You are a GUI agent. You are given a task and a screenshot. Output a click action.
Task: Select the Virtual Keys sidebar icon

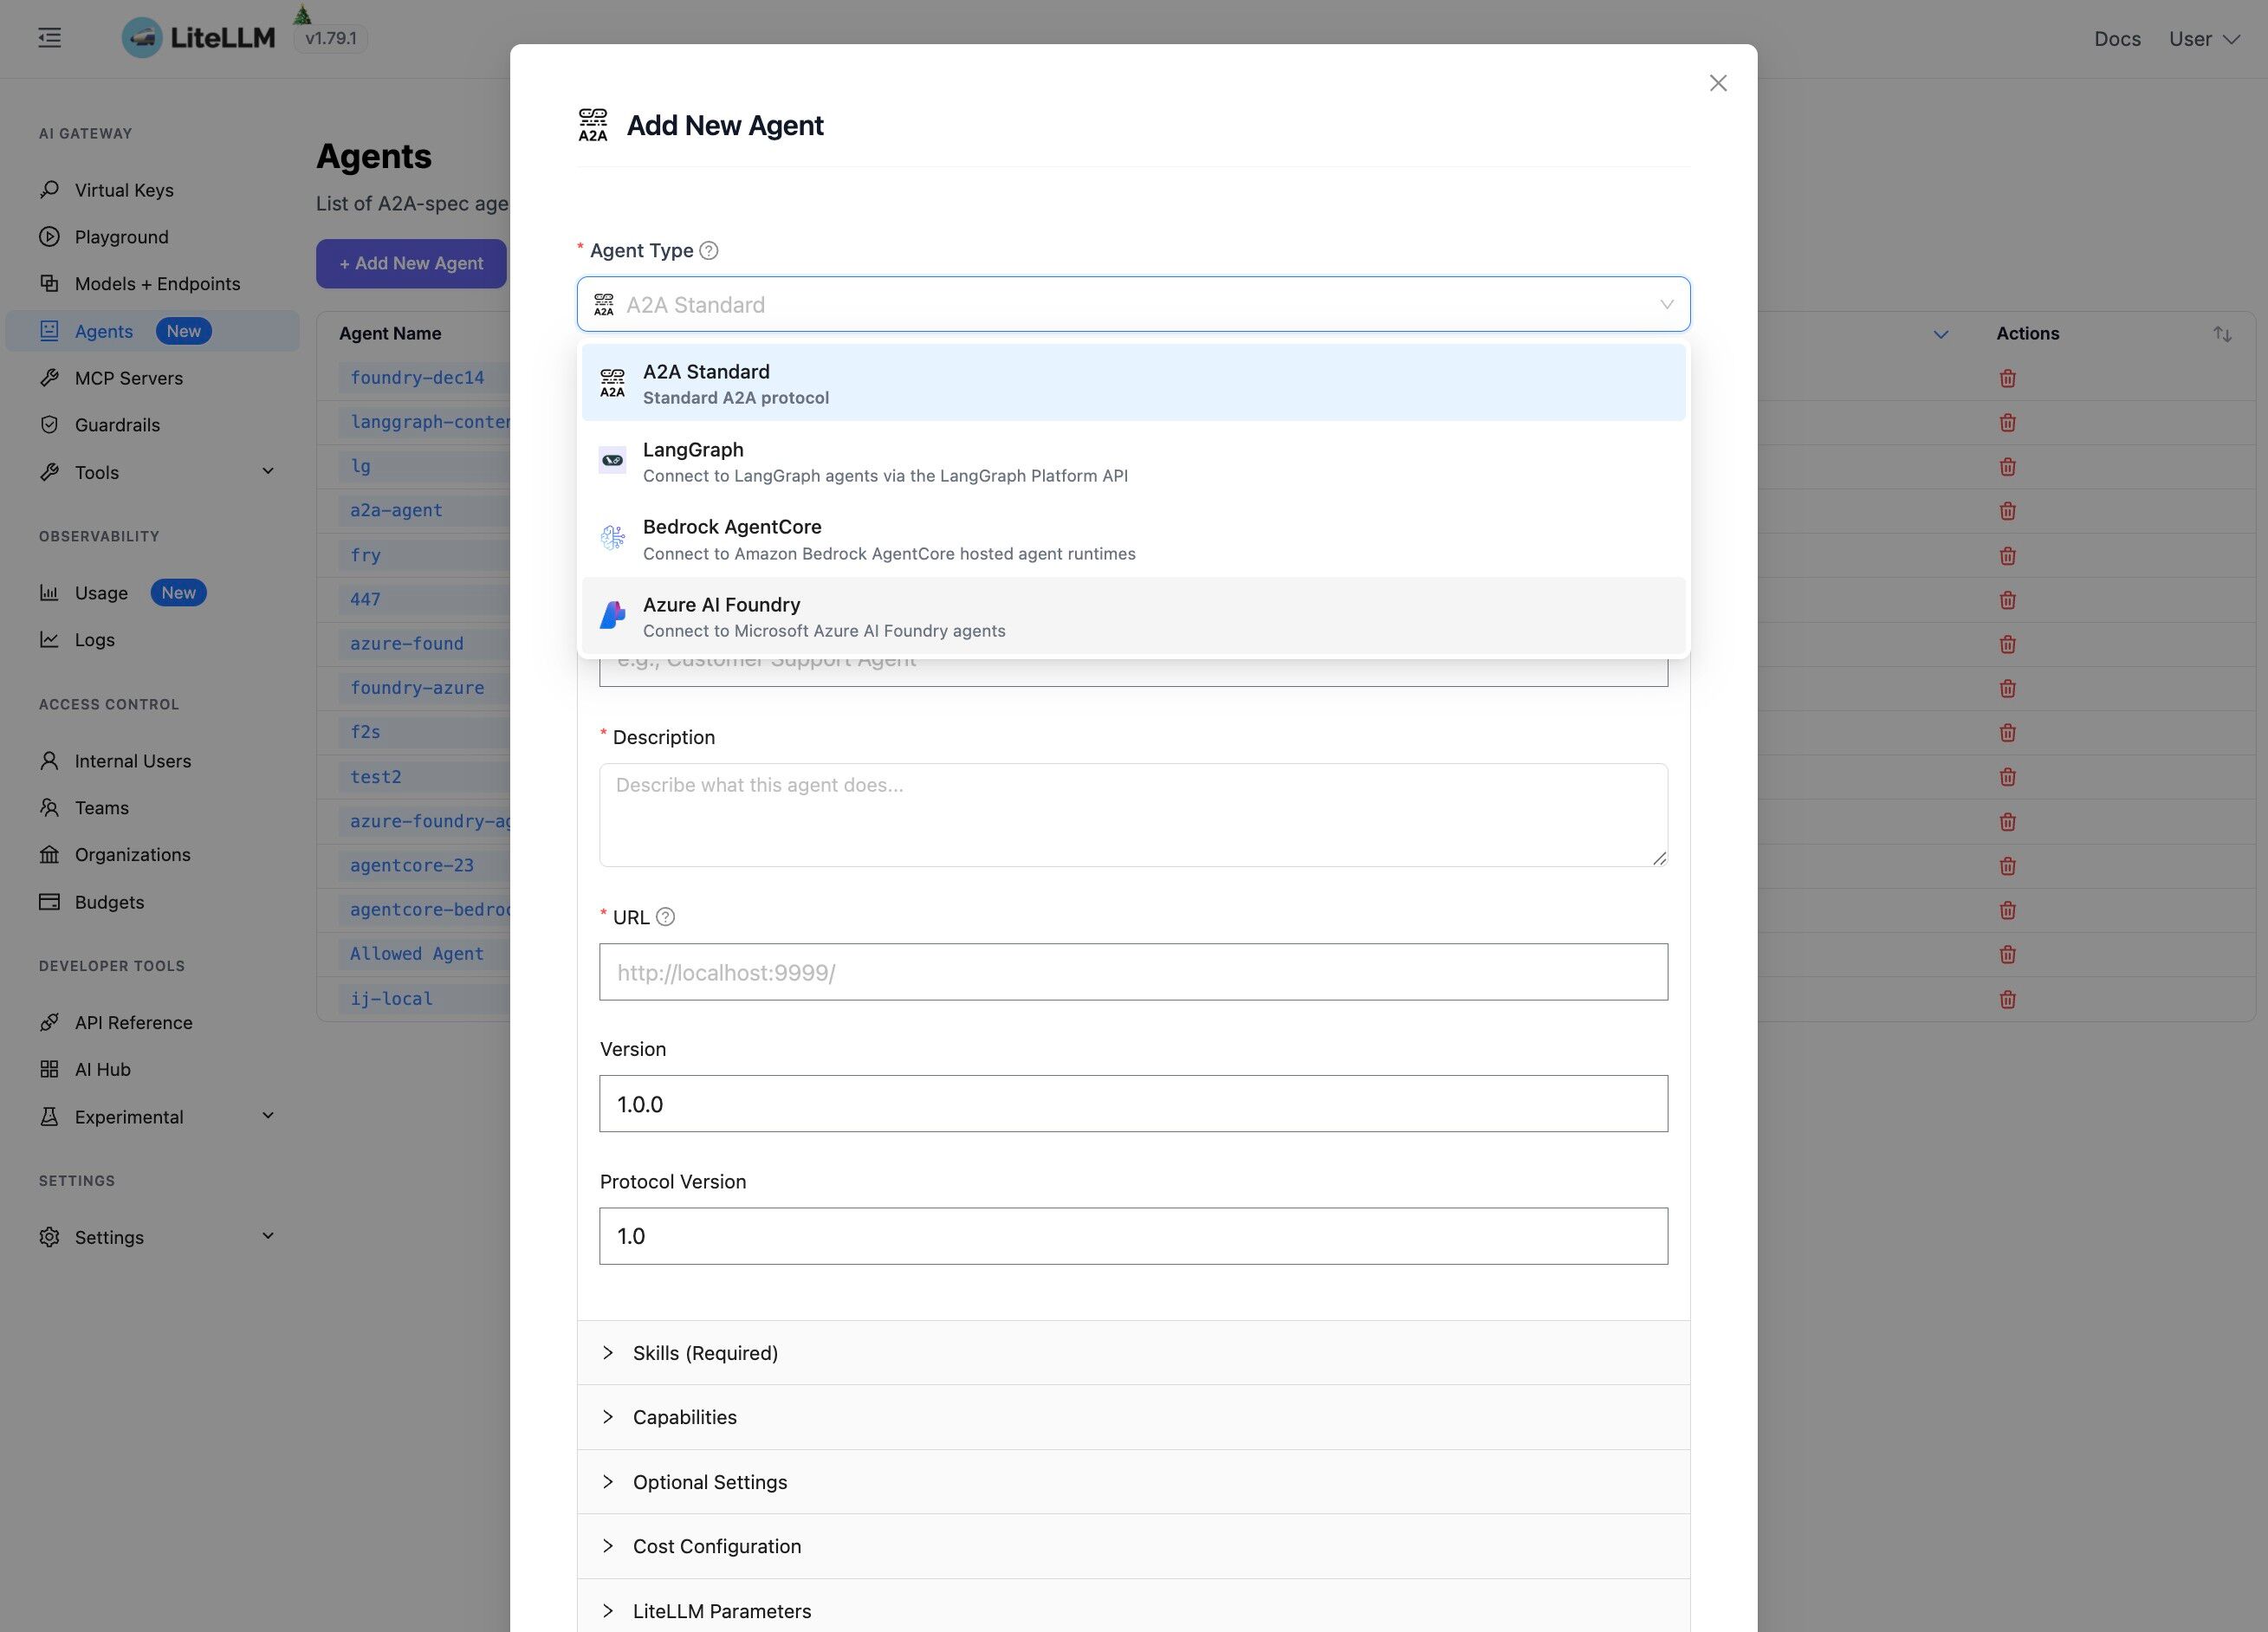49,189
